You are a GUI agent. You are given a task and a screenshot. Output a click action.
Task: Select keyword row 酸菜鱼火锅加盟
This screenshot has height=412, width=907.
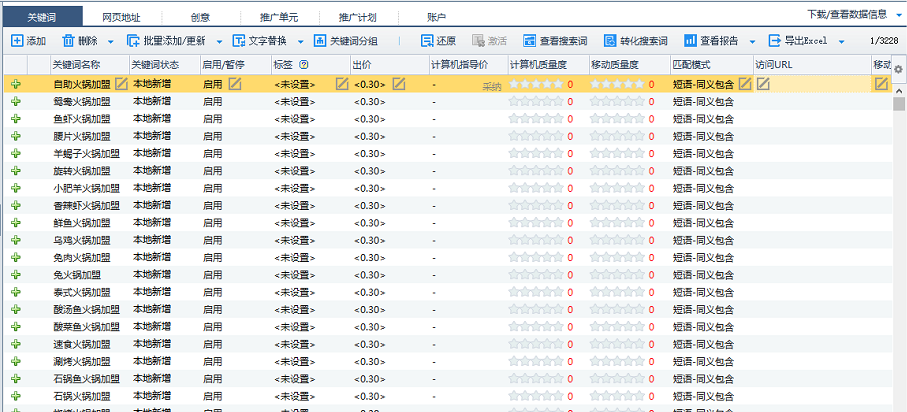447,326
